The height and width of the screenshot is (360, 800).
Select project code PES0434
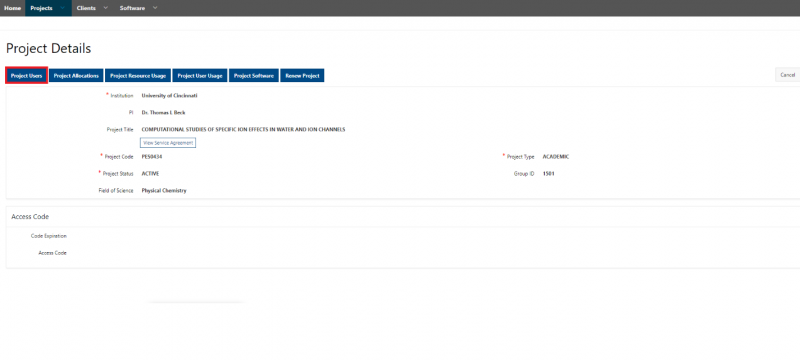(x=152, y=157)
